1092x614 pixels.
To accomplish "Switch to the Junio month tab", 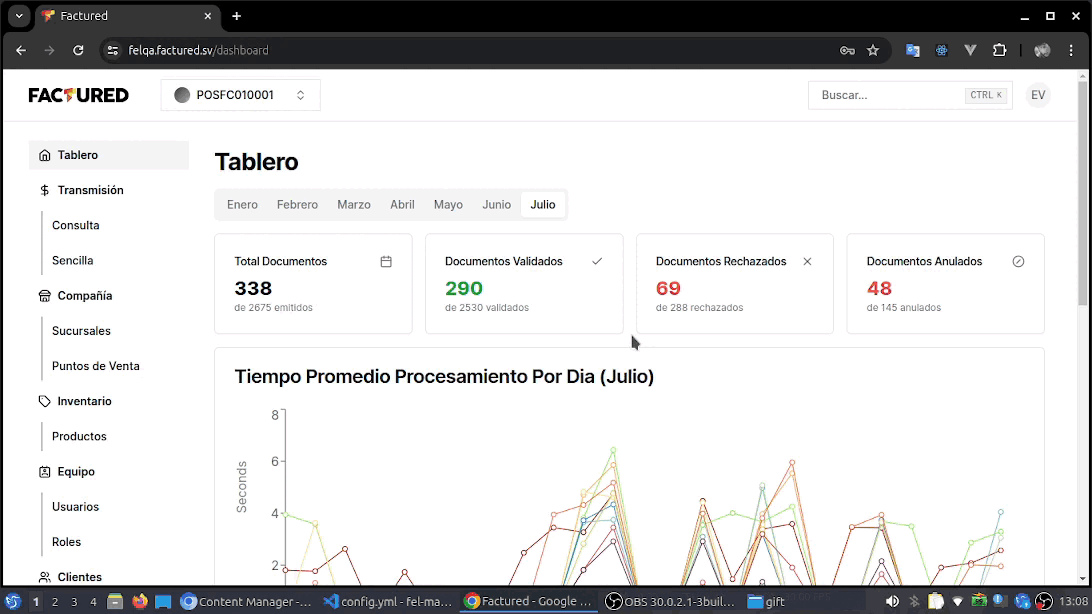I will coord(496,204).
